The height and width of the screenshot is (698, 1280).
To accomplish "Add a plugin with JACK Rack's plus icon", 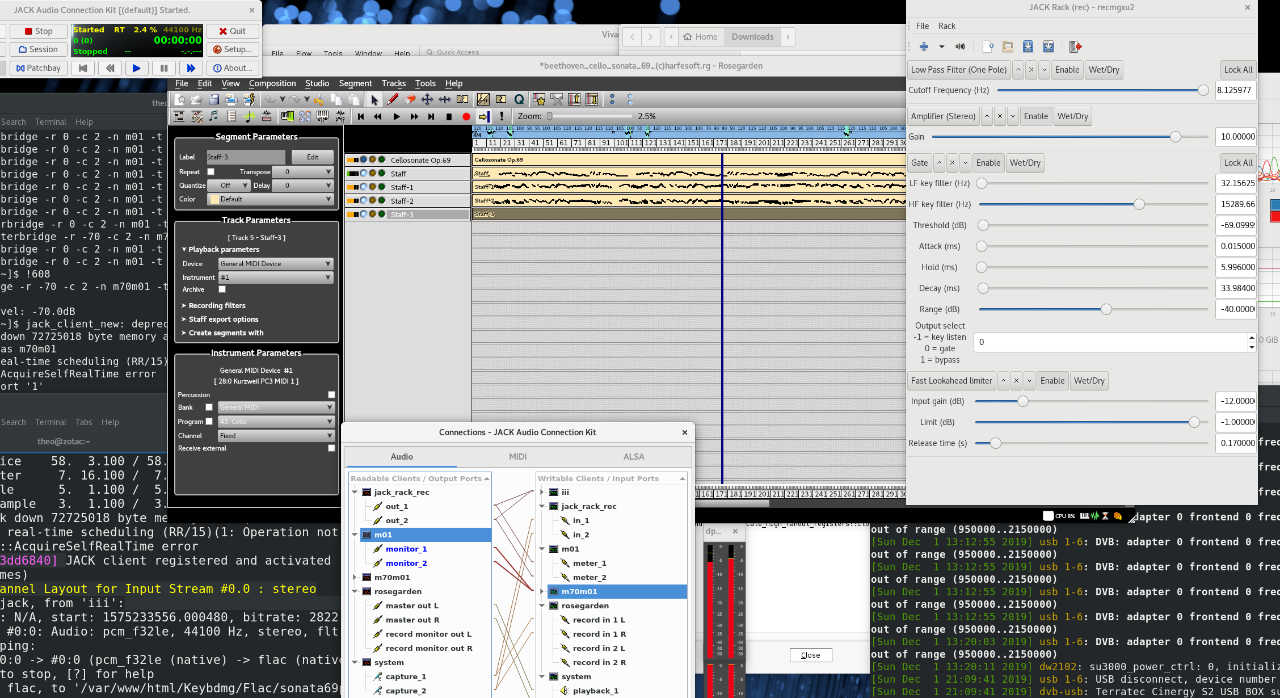I will 924,46.
